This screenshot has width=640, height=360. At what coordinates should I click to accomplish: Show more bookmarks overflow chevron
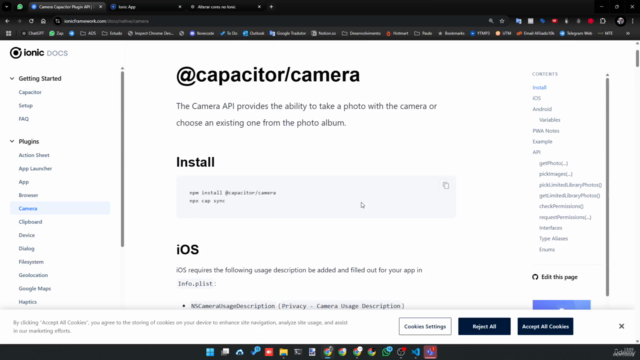coord(628,33)
